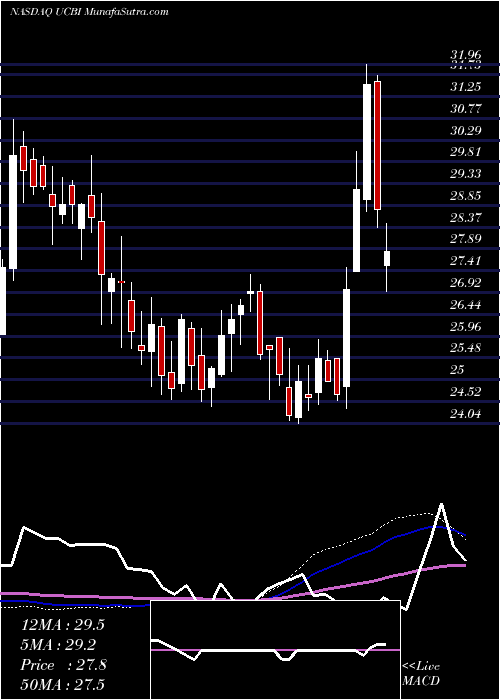
Task: Click the NASDAQ UCBI MunafaSutra.com title text
Action: click(89, 12)
